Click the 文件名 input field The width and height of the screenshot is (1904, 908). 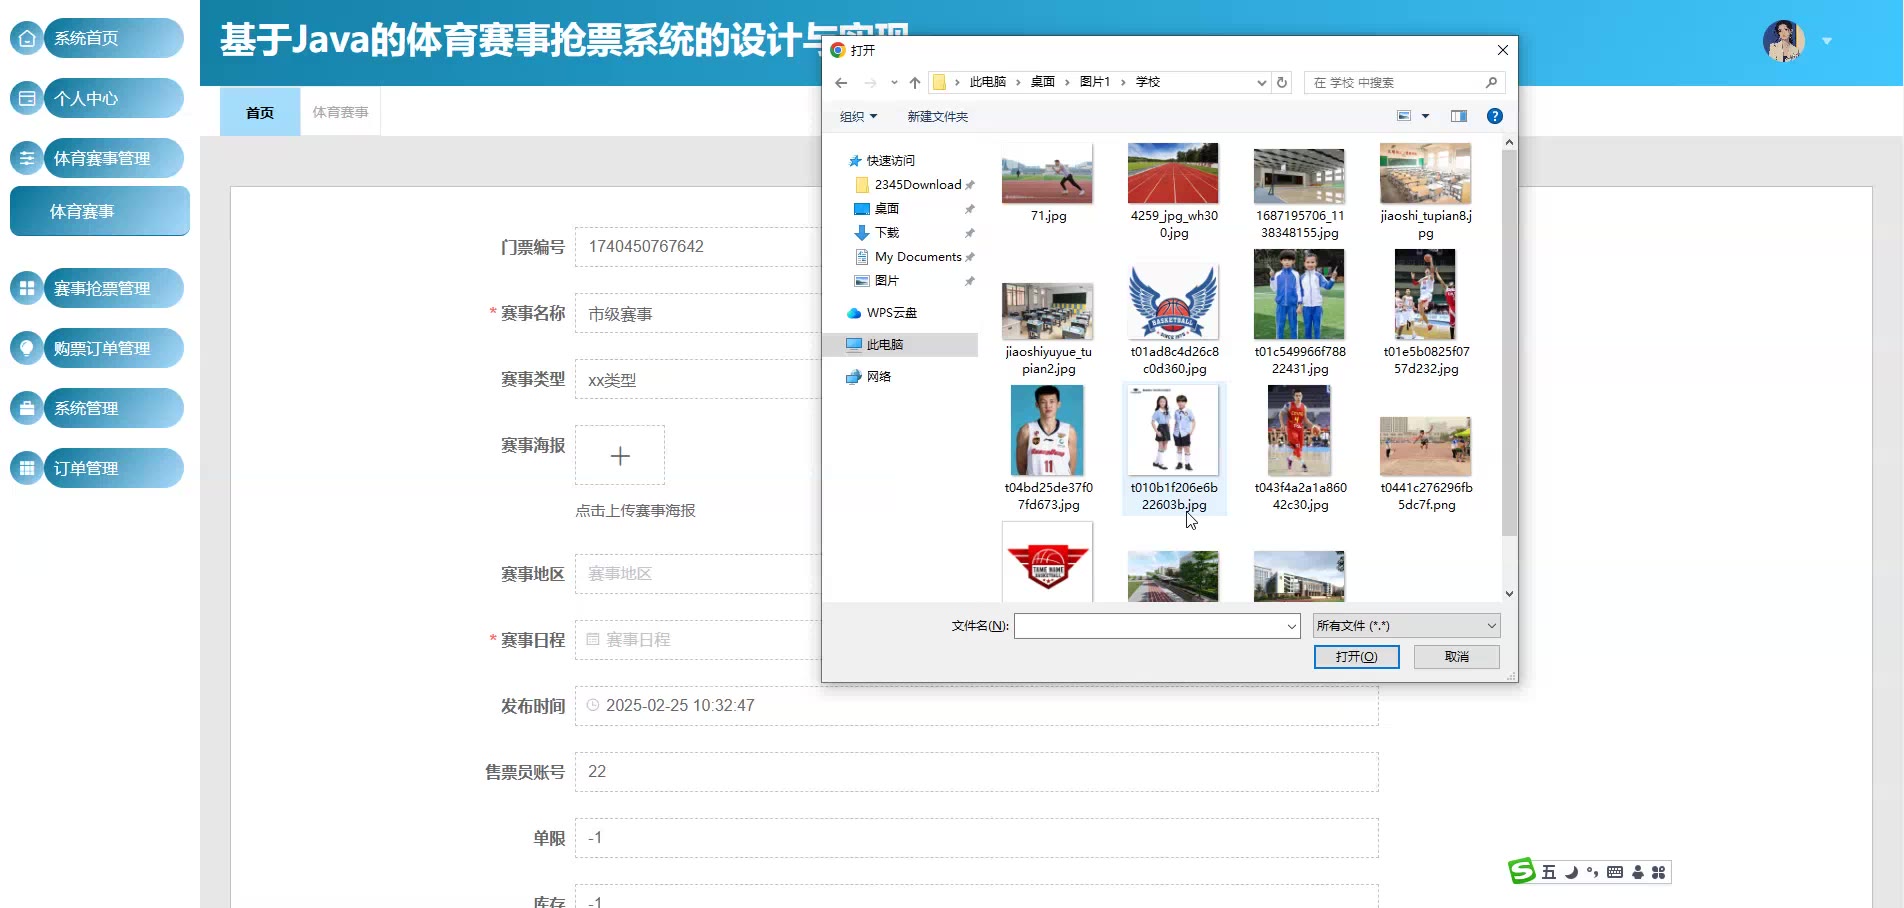(1148, 626)
